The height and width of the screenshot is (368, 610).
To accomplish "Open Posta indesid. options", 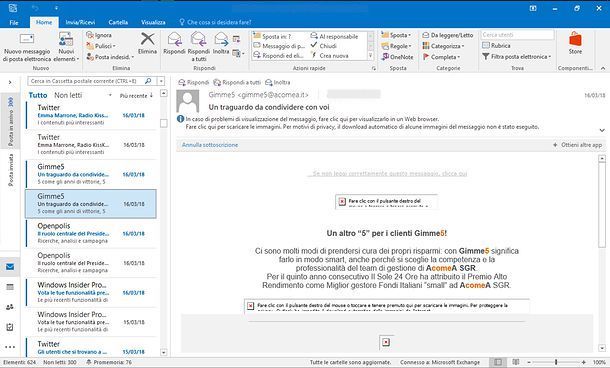I will point(110,57).
